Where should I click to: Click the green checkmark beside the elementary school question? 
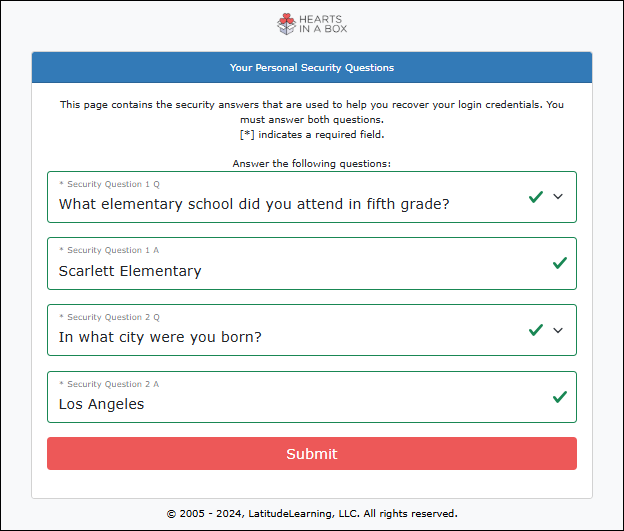[x=536, y=197]
